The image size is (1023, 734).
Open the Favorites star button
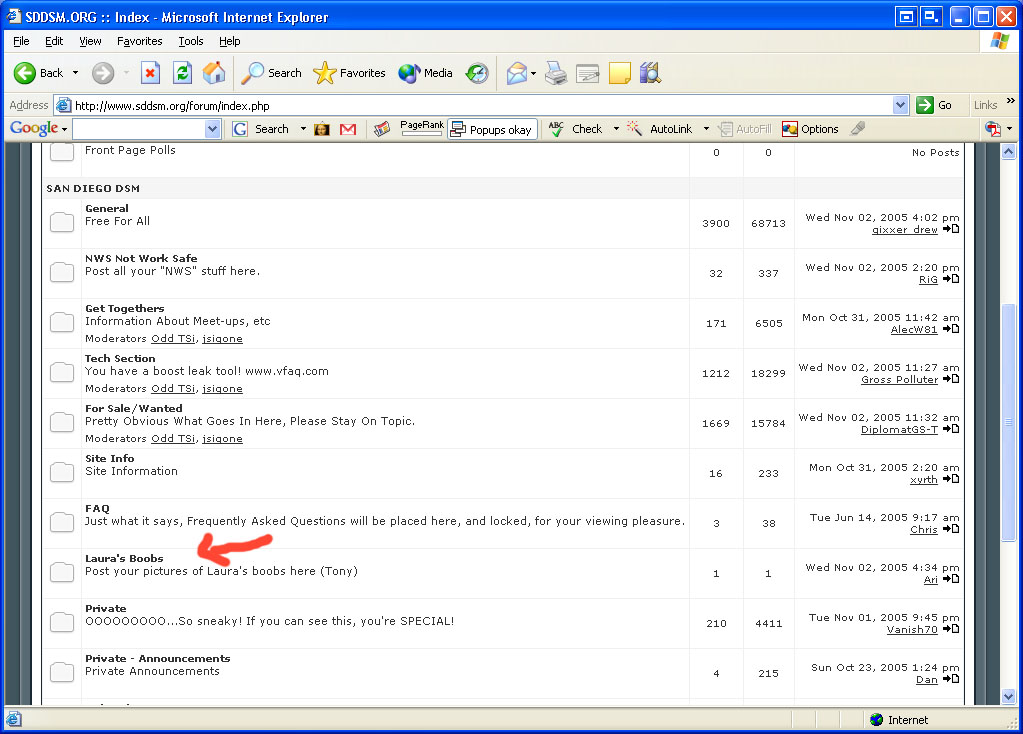click(349, 73)
